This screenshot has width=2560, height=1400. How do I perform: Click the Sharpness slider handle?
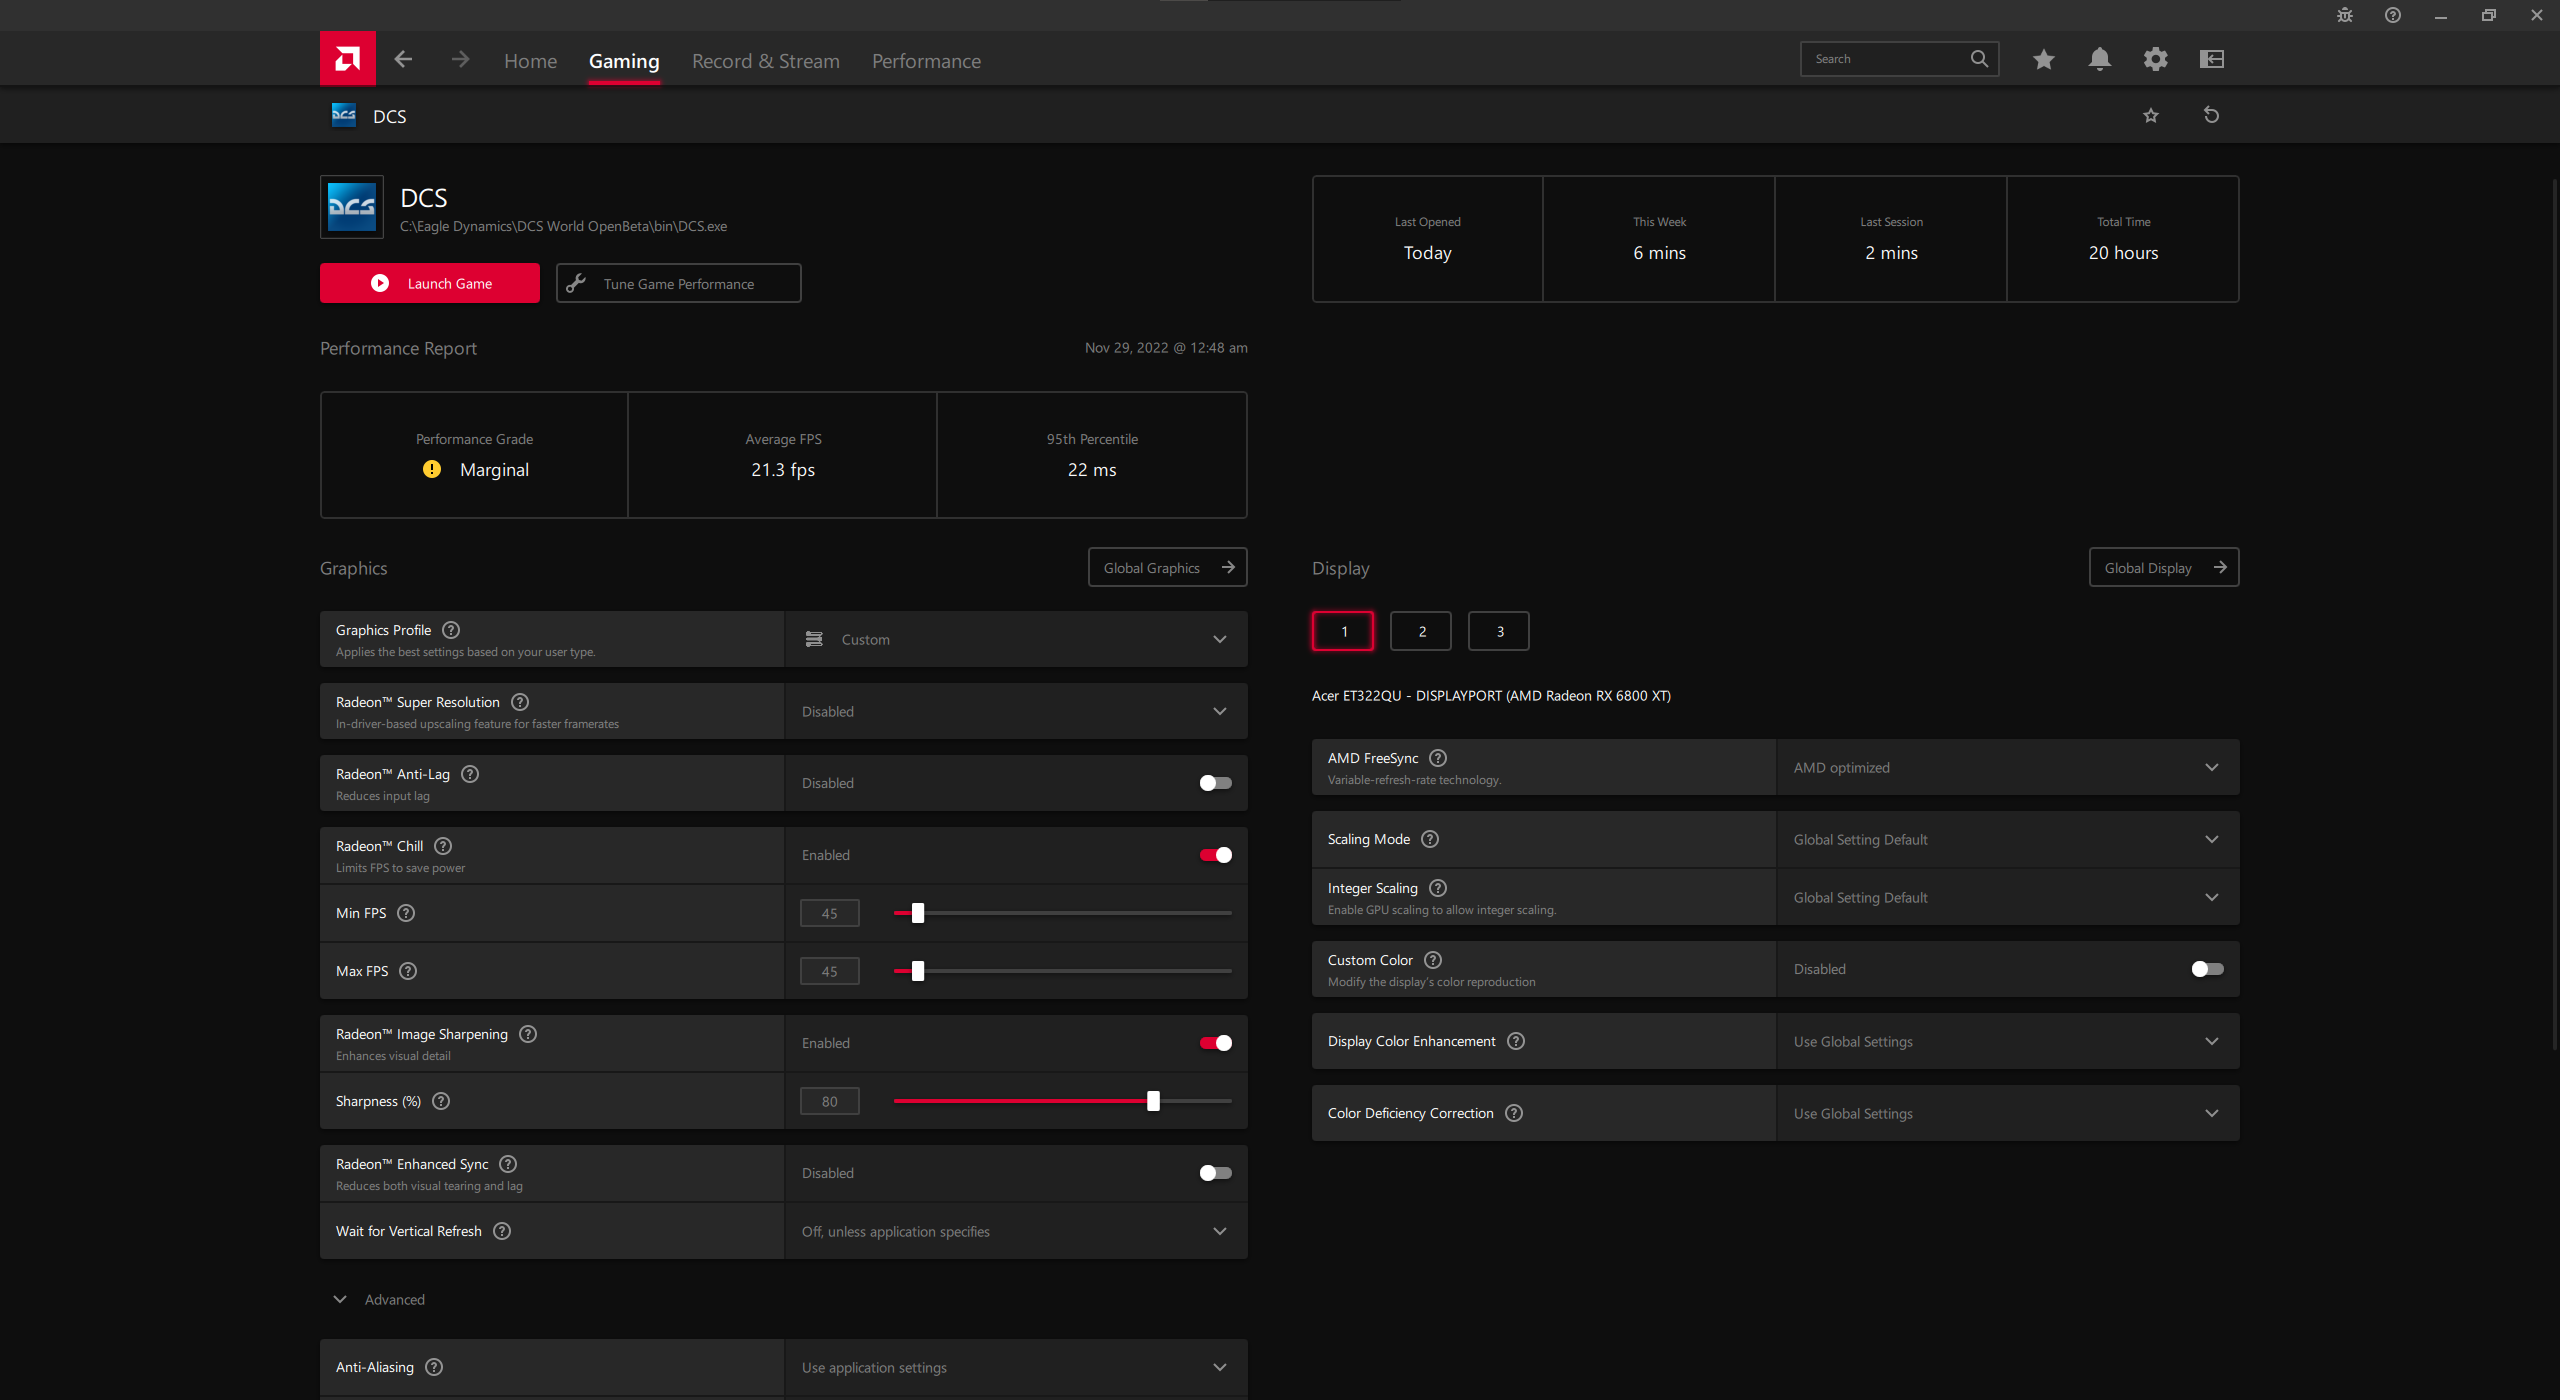tap(1153, 1101)
